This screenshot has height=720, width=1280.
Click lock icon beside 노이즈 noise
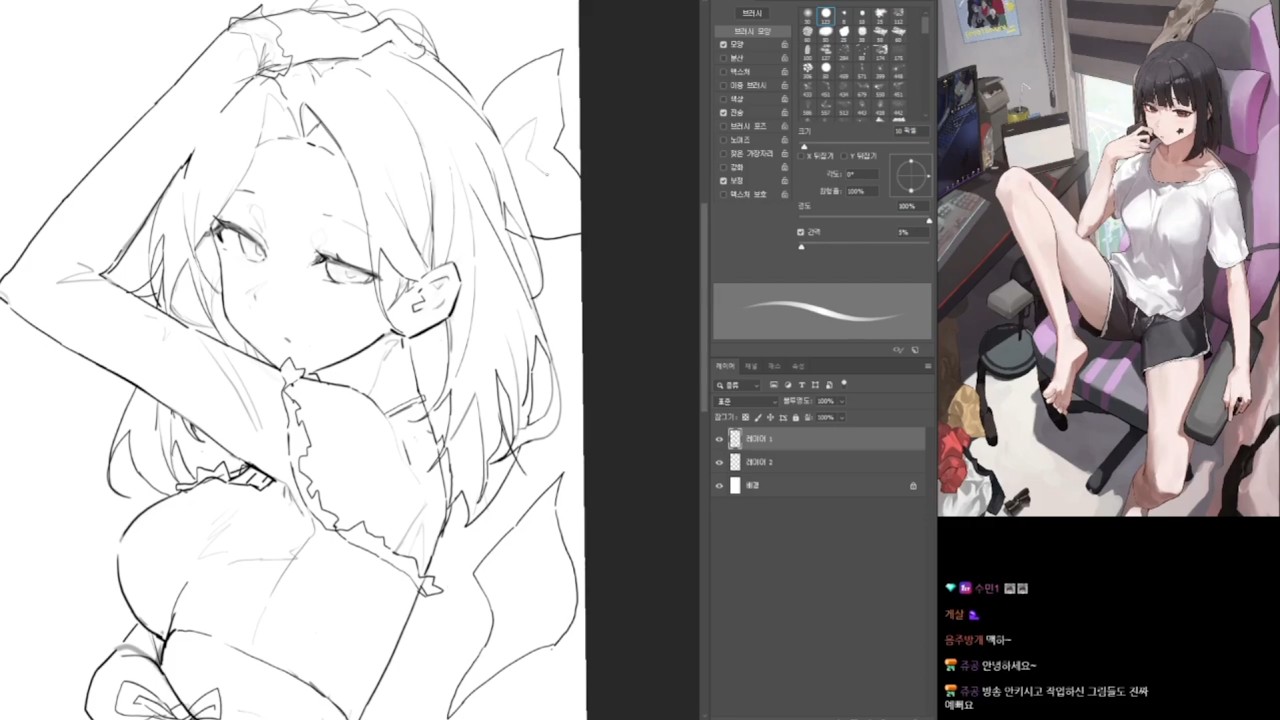point(784,140)
